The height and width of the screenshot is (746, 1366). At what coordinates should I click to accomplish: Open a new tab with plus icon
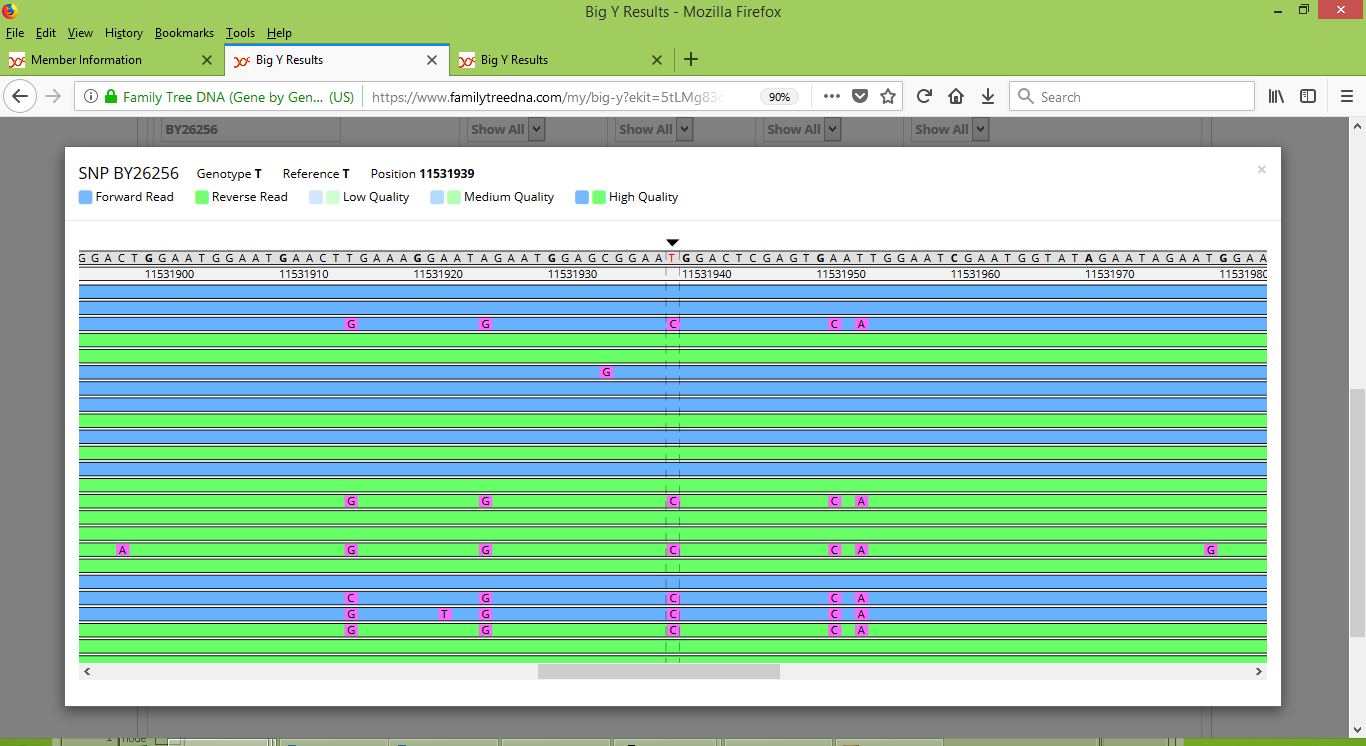coord(691,60)
